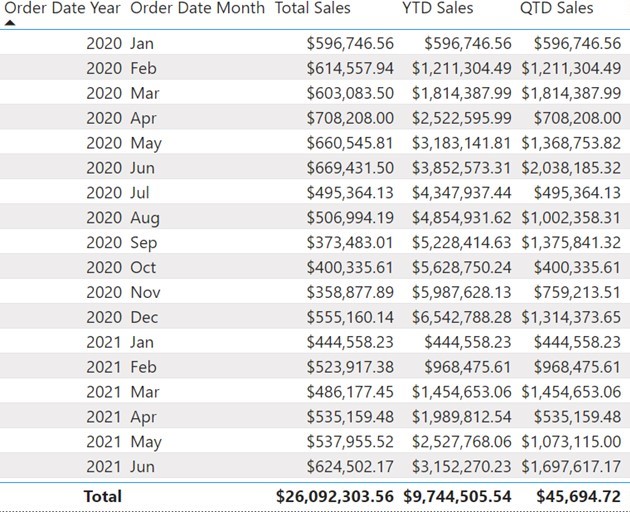Click the QTD Sales column header
This screenshot has width=630, height=512.
(556, 8)
